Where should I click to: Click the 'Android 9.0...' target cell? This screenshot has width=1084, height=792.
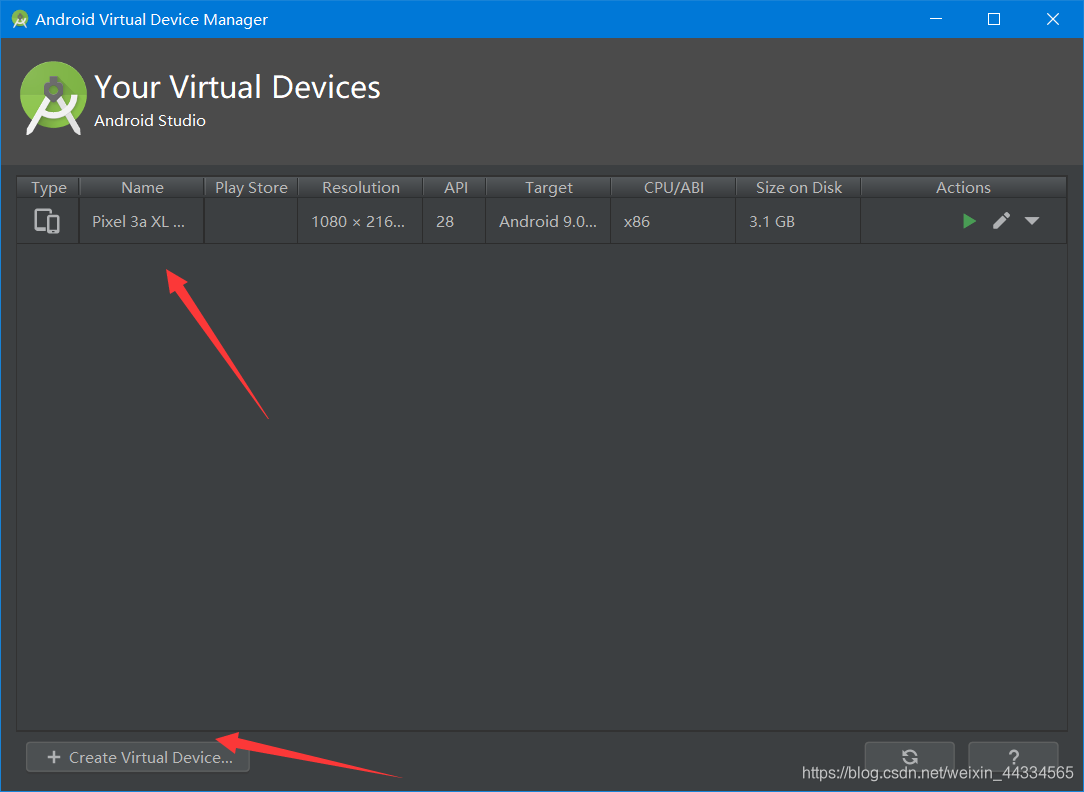coord(548,221)
